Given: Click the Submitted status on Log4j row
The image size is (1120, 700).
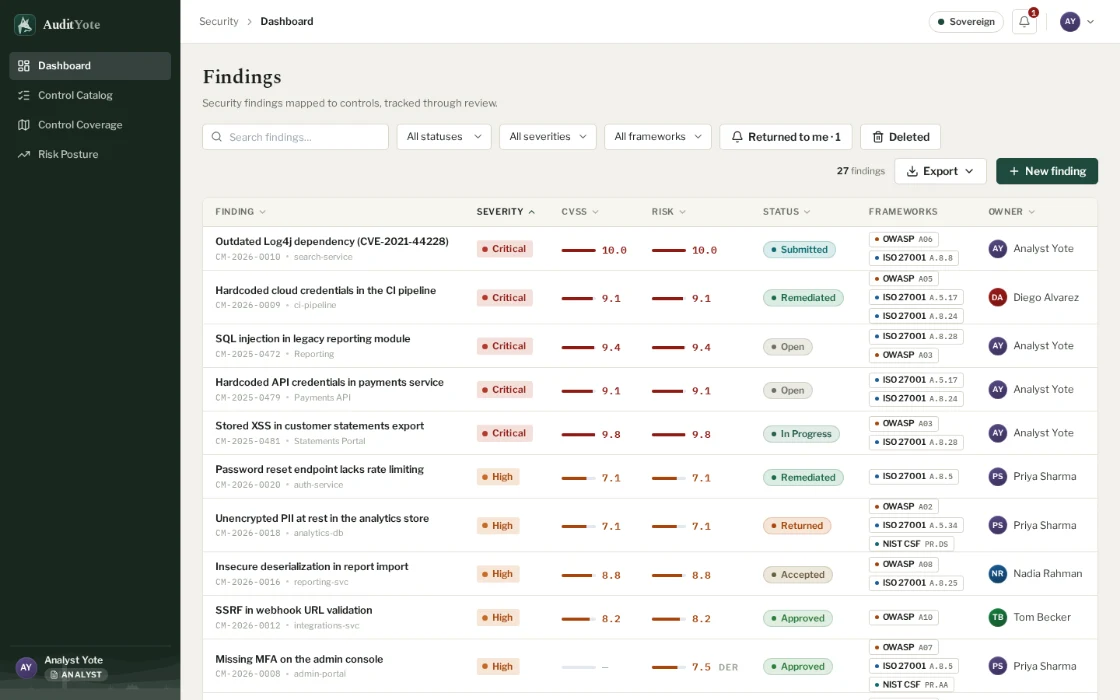Looking at the screenshot, I should pos(799,249).
